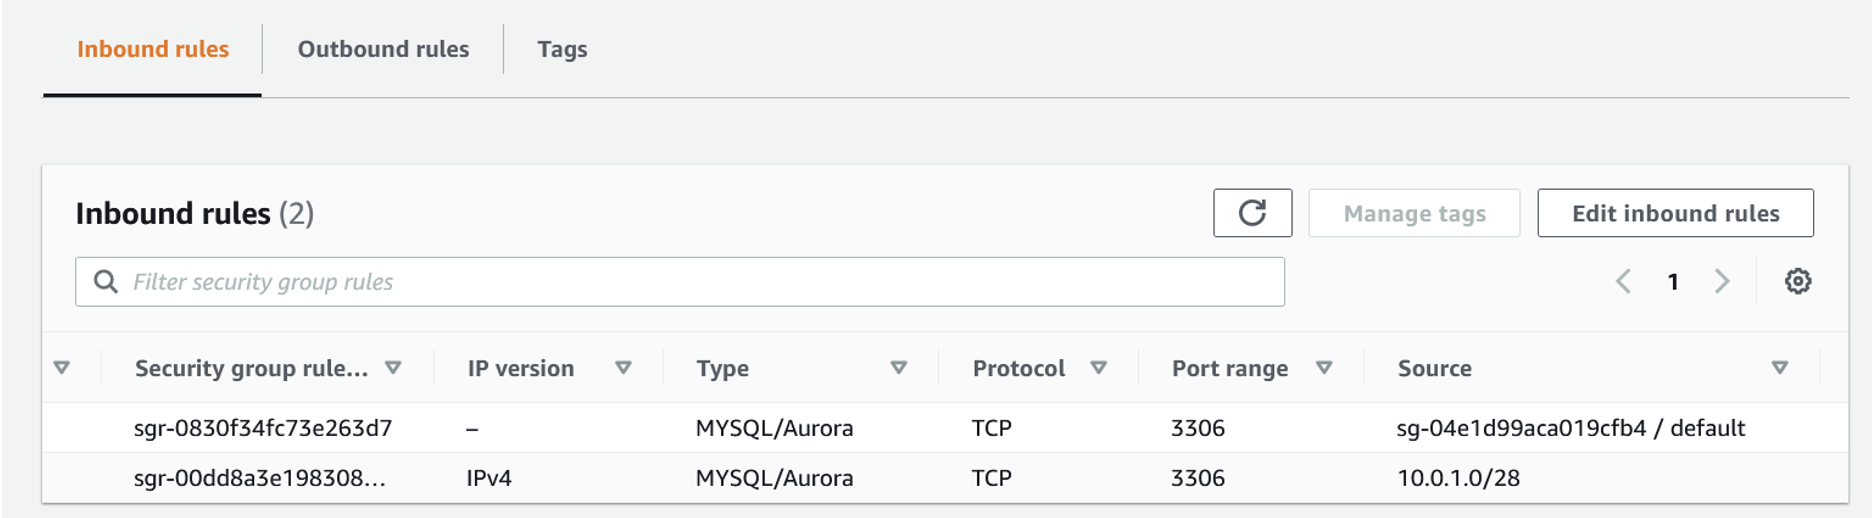Click the search magnifier icon
This screenshot has width=1872, height=518.
coord(105,282)
